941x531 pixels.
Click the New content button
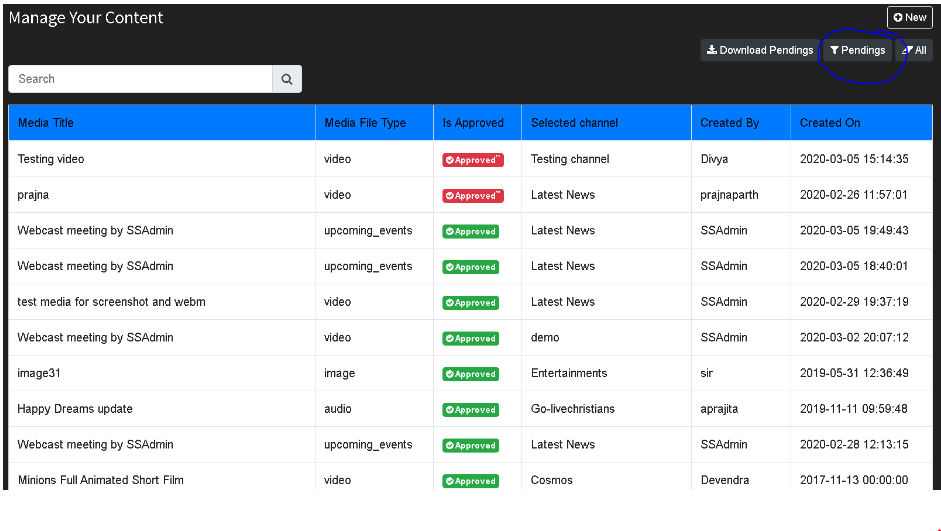910,17
